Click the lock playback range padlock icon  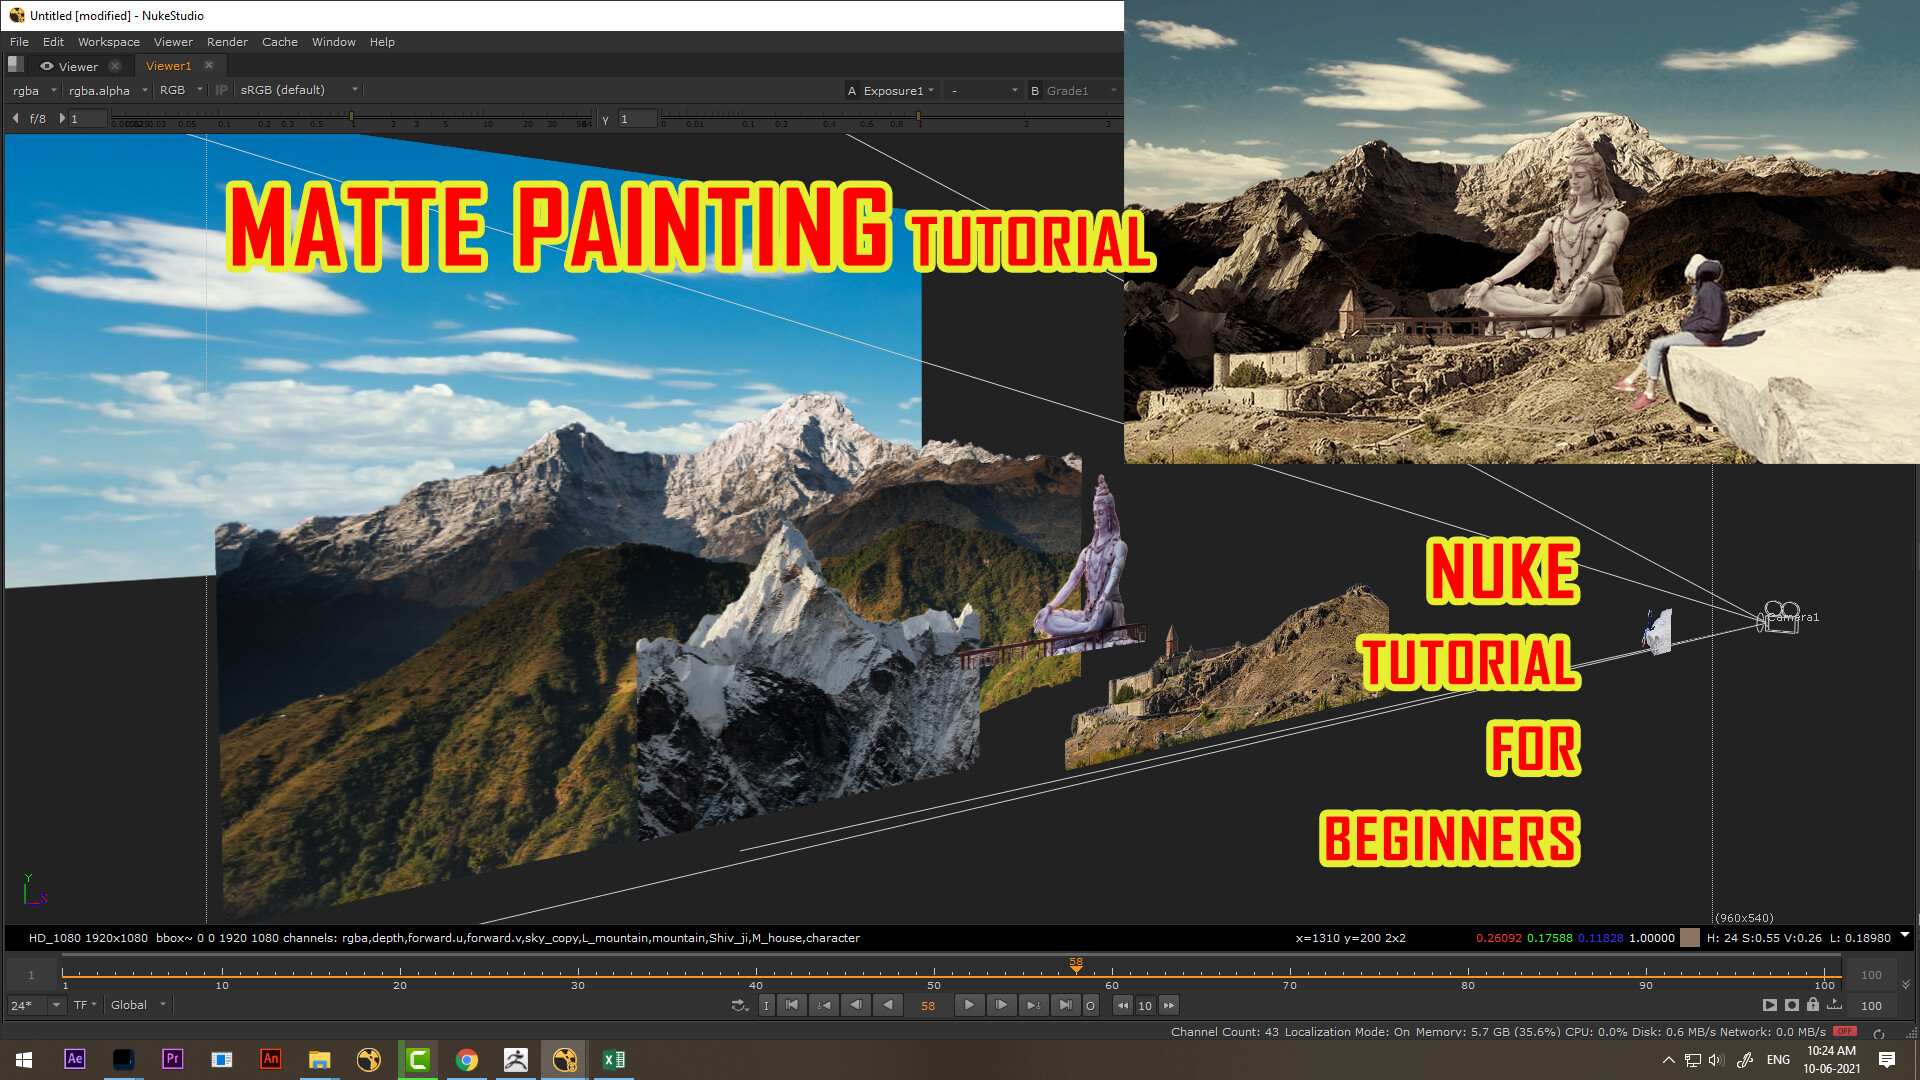[1812, 1005]
